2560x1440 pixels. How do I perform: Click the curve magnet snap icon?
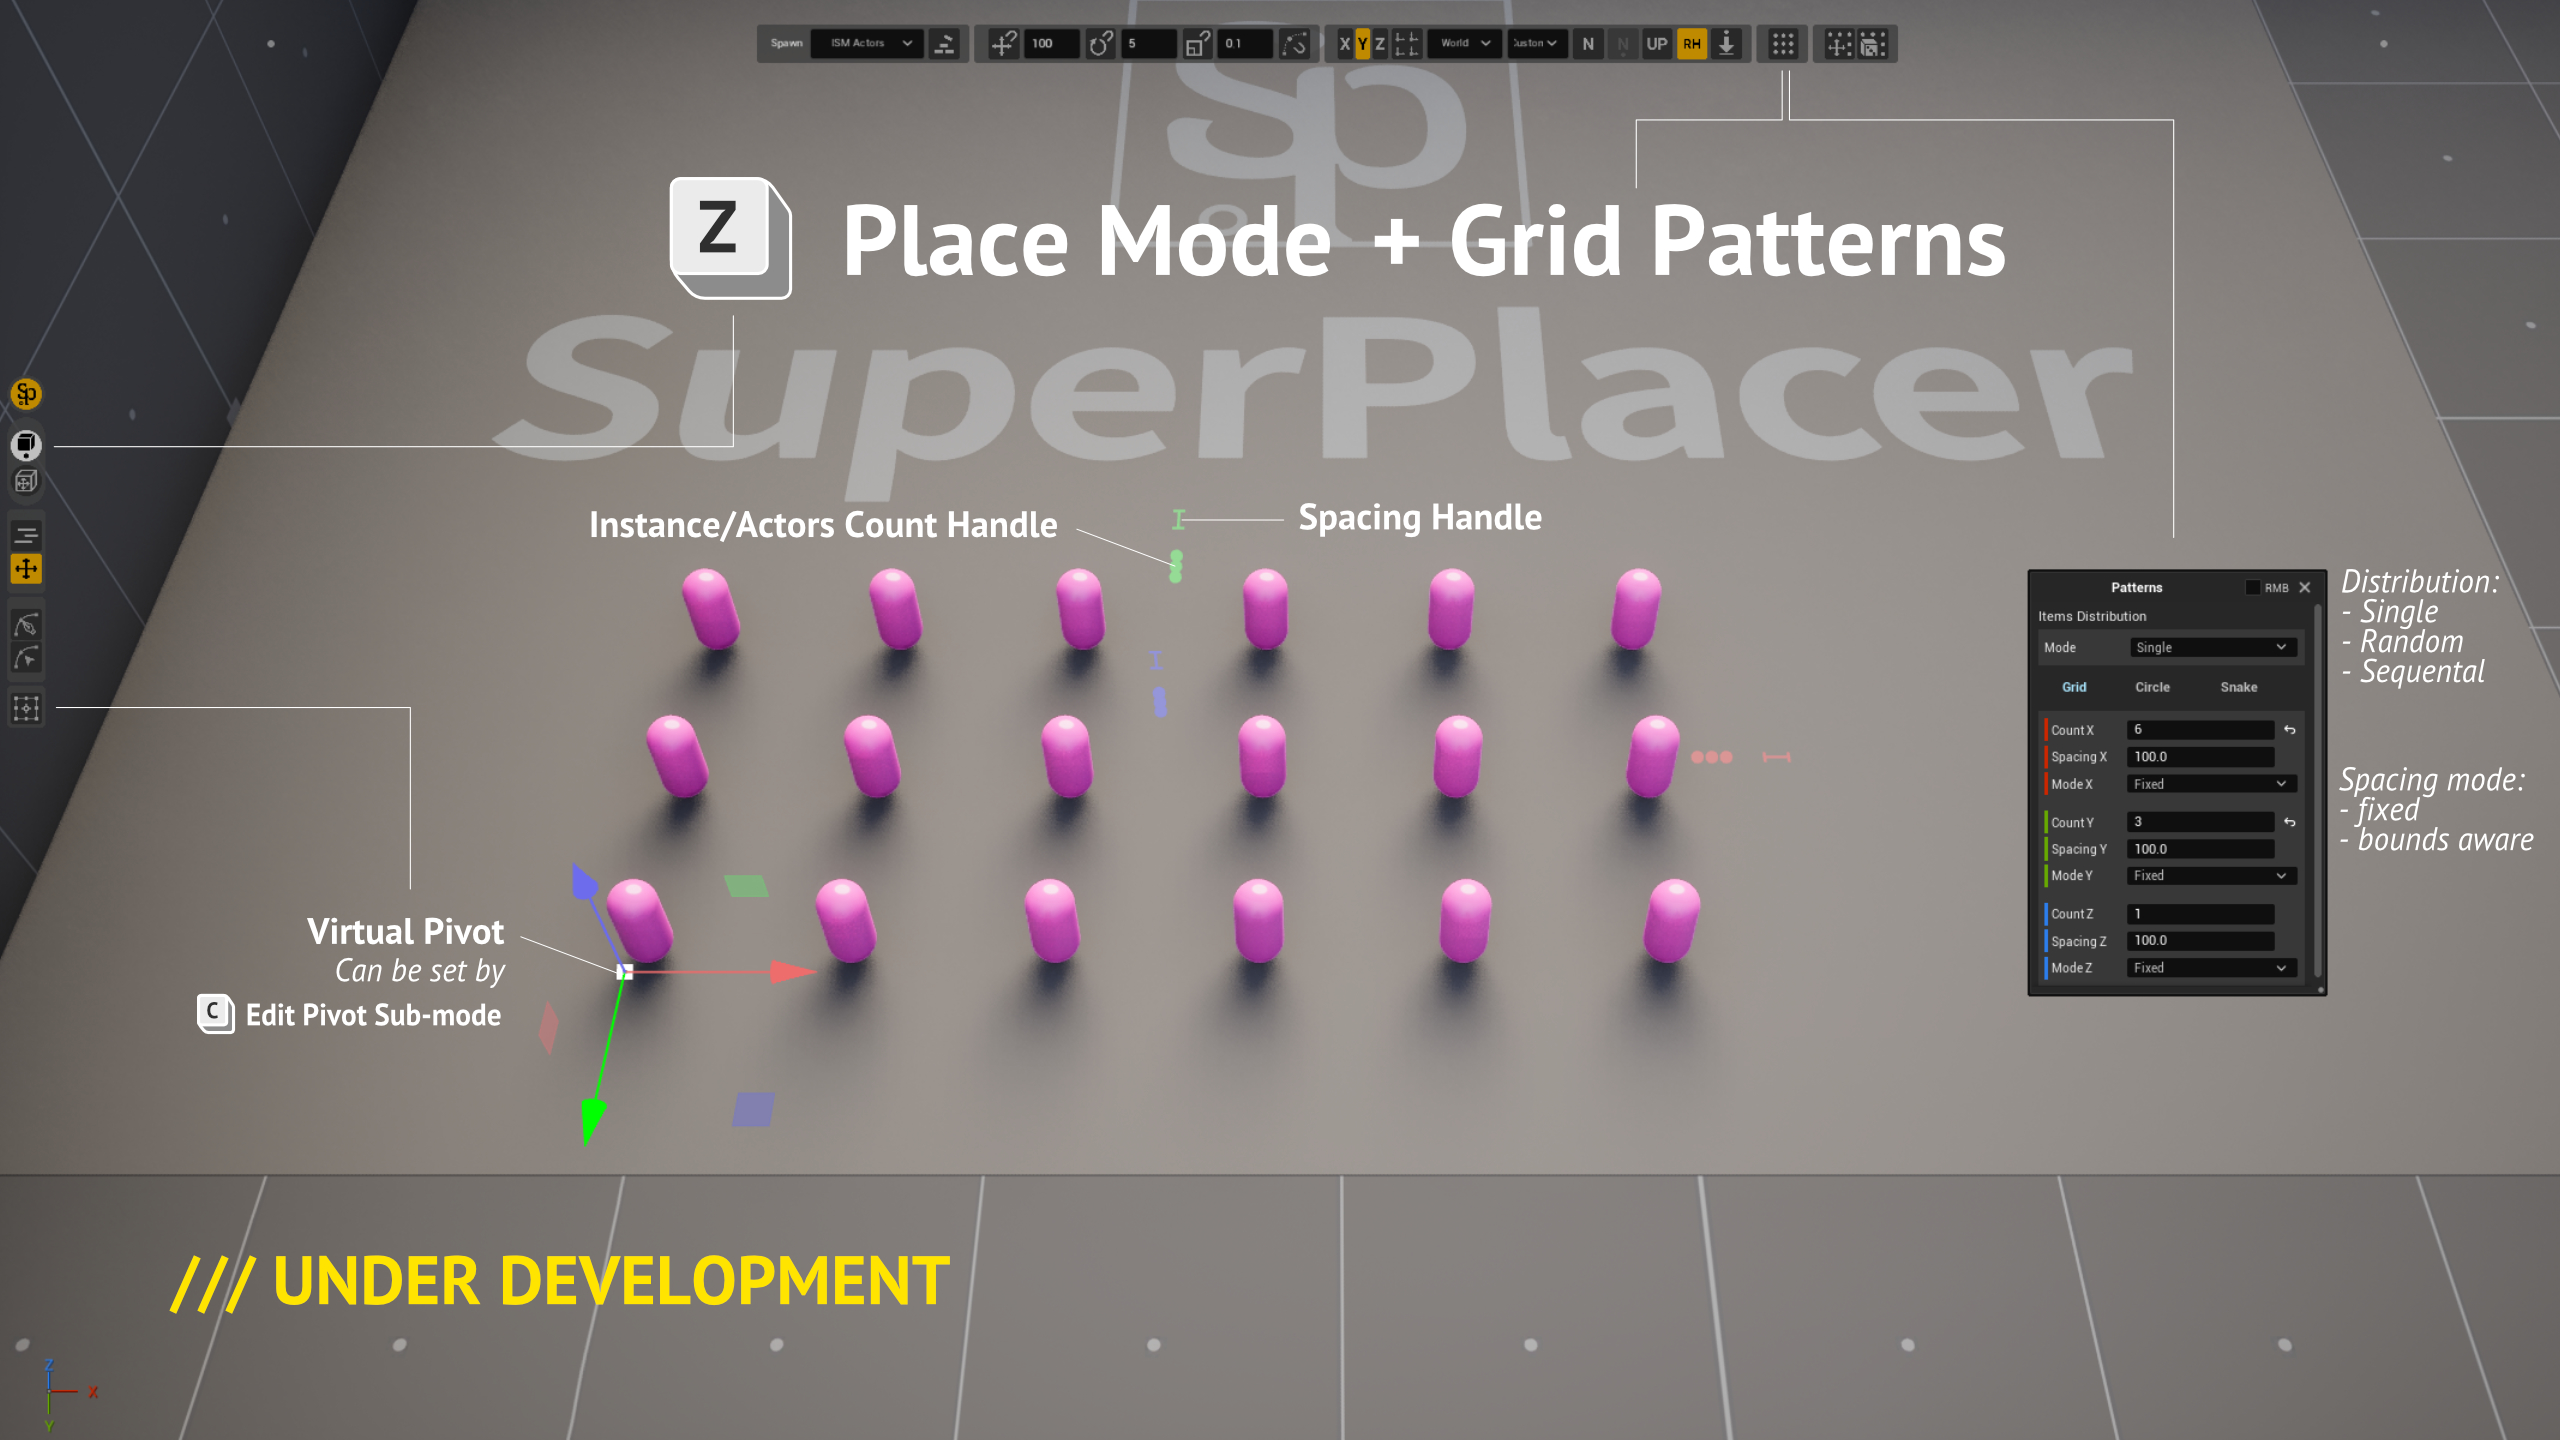pyautogui.click(x=1295, y=43)
